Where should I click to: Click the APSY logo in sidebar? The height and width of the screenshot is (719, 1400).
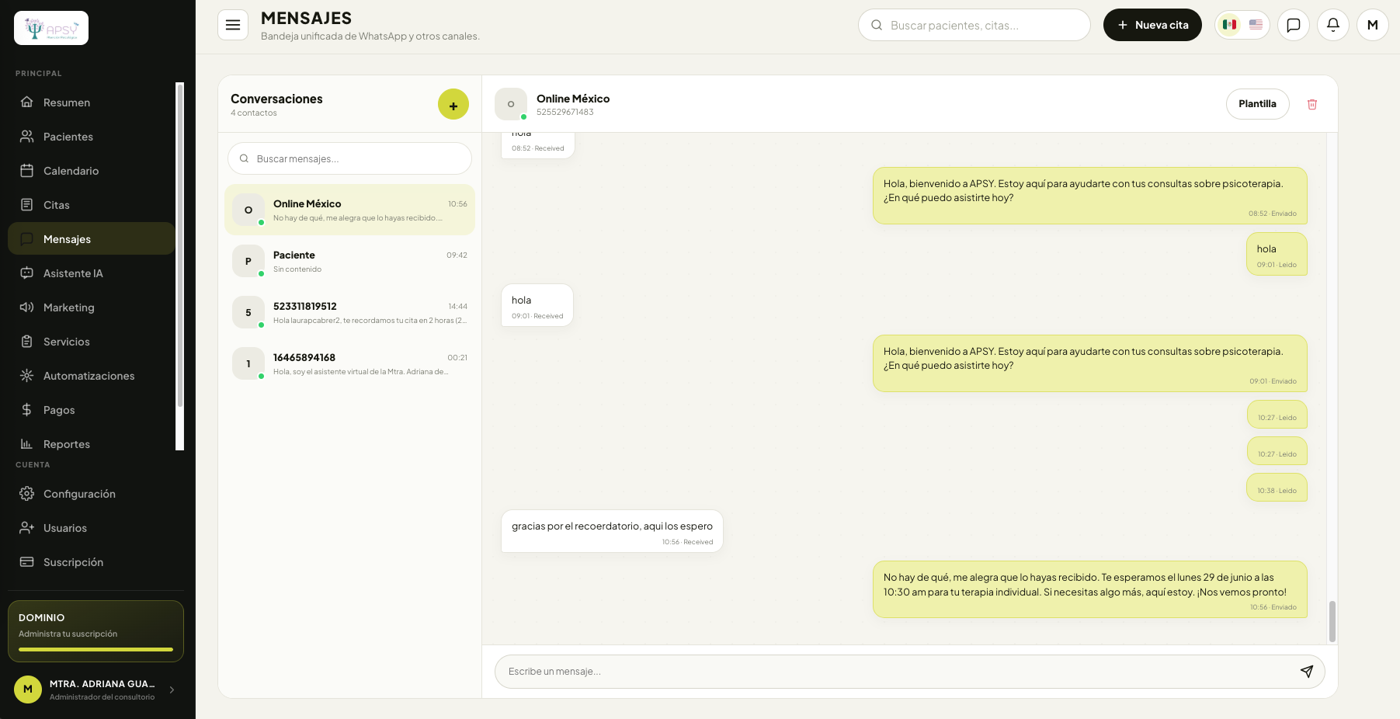click(51, 28)
